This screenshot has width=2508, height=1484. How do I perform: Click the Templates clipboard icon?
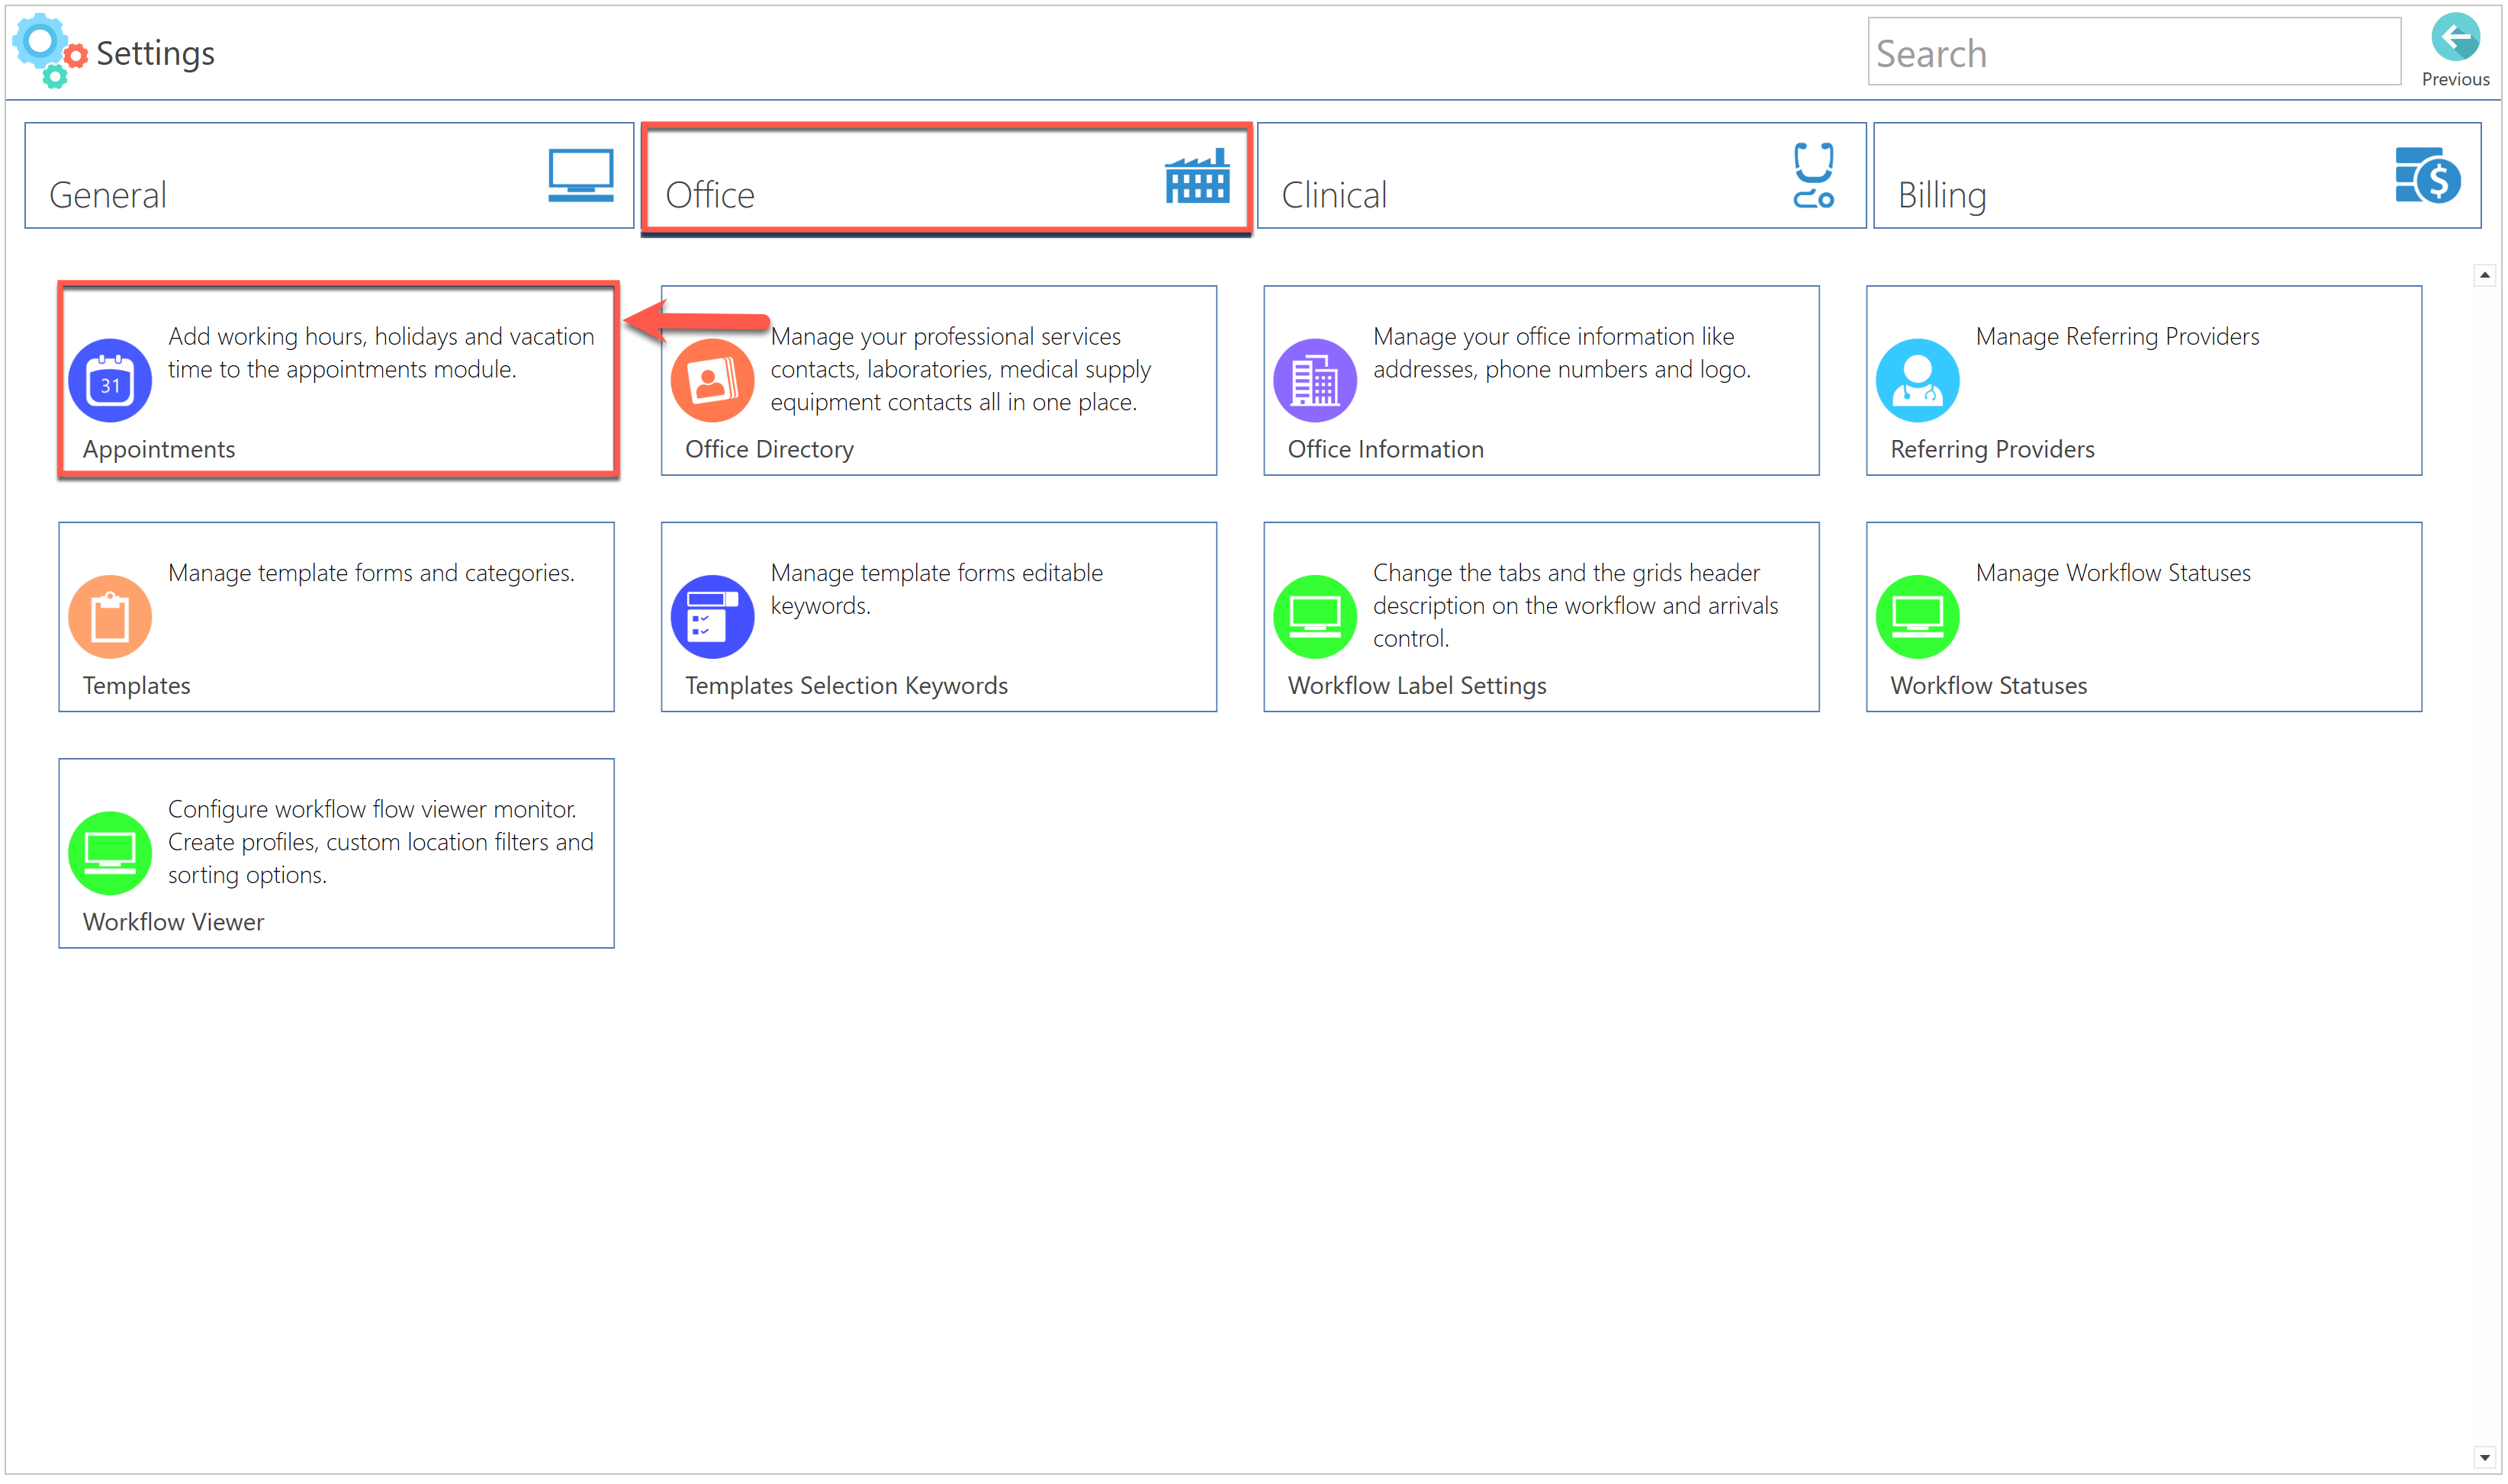(110, 617)
